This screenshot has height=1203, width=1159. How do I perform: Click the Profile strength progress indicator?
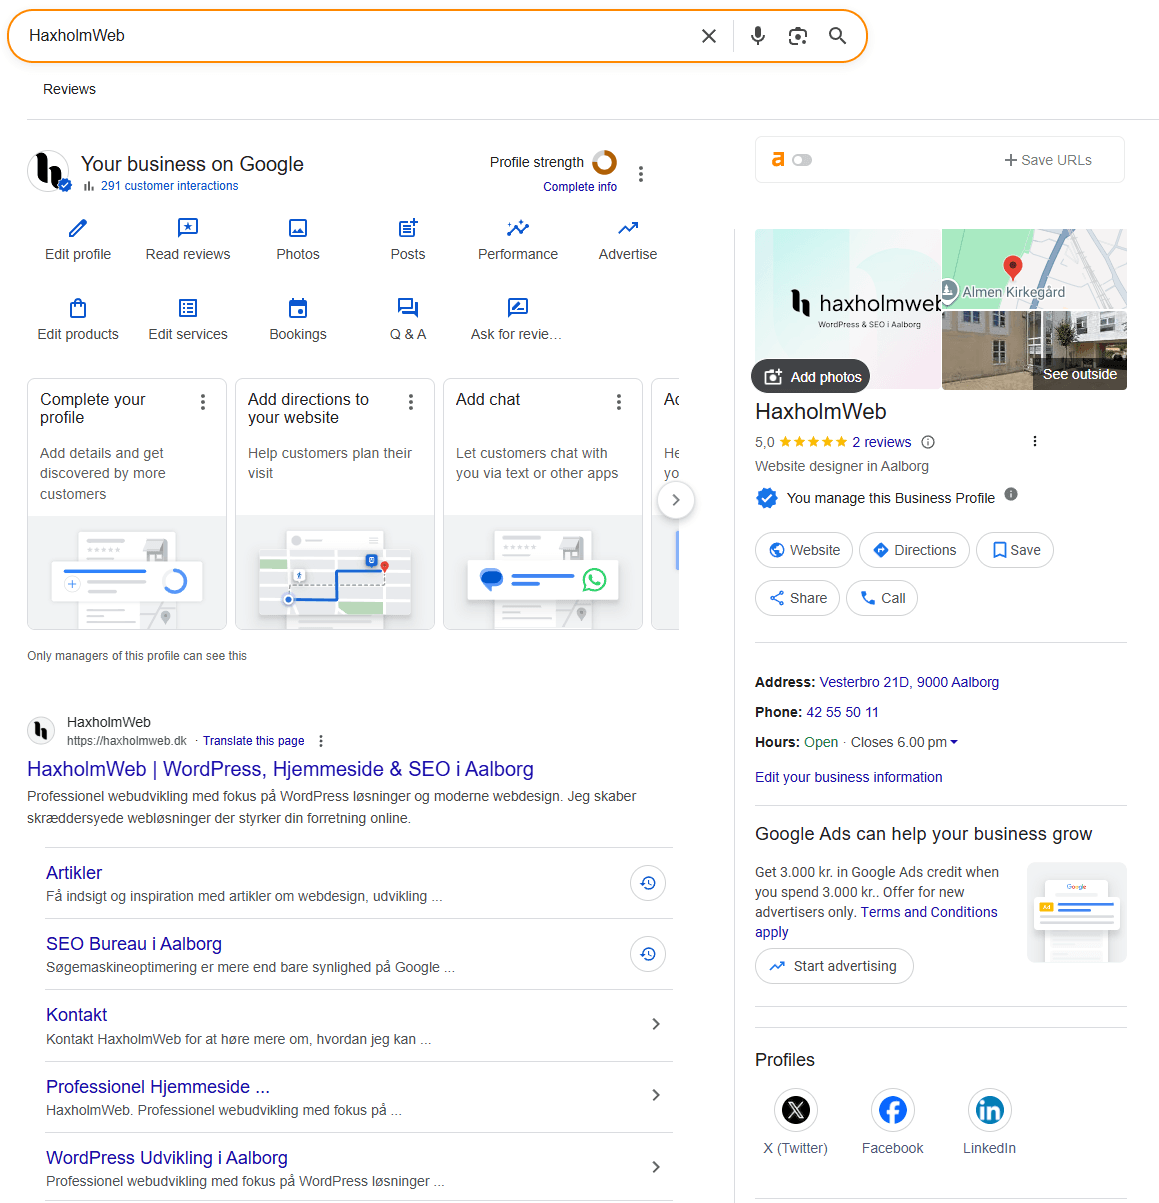604,161
